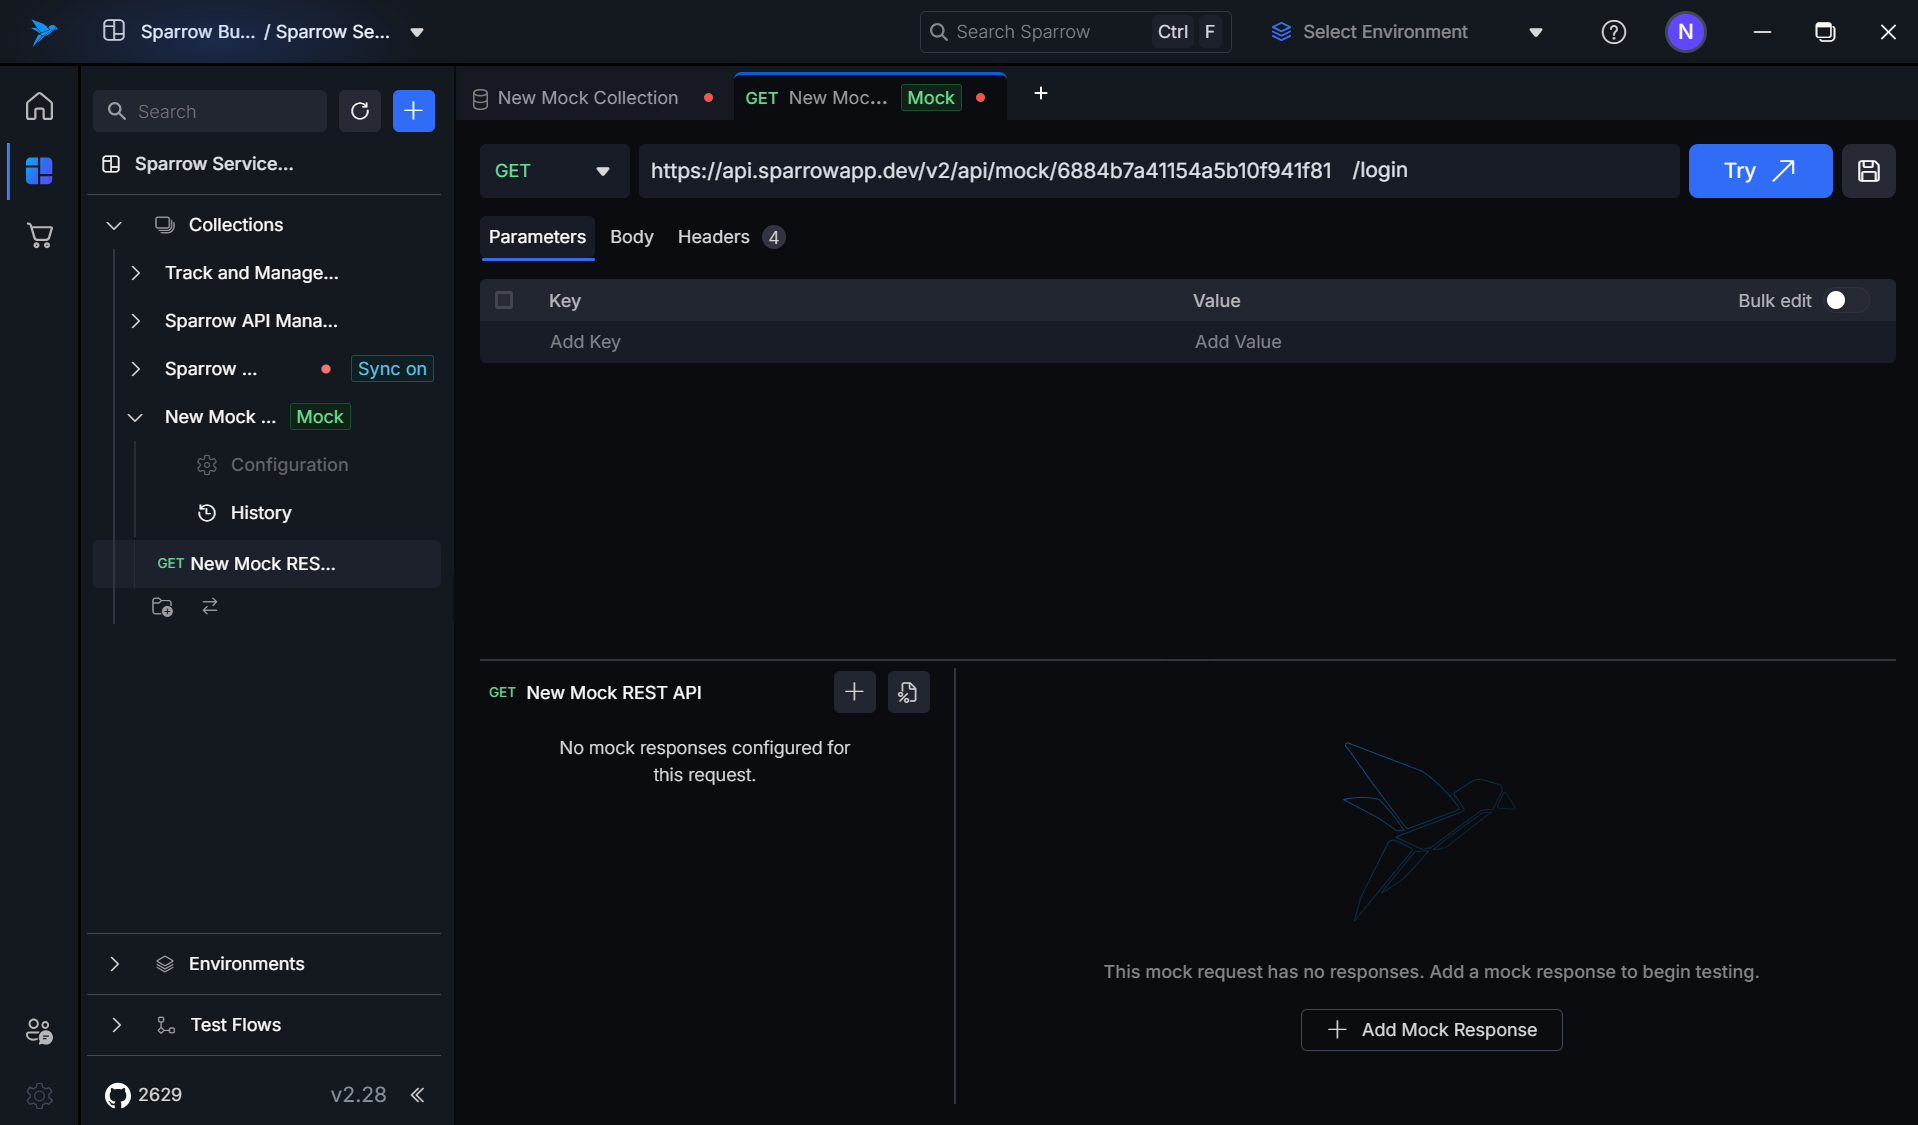The height and width of the screenshot is (1125, 1918).
Task: Click the mock response ratios icon
Action: [x=908, y=692]
